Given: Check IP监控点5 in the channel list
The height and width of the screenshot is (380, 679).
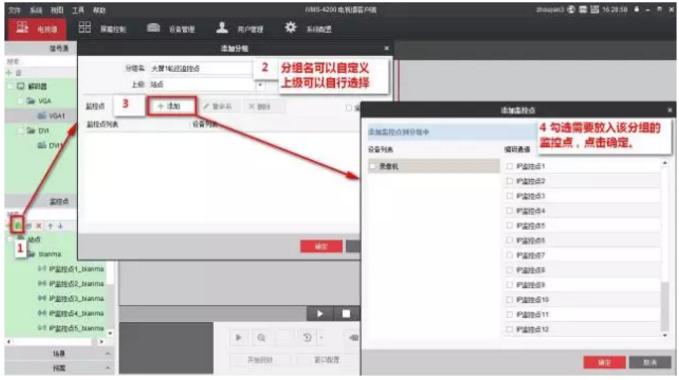Looking at the screenshot, I should [x=510, y=225].
